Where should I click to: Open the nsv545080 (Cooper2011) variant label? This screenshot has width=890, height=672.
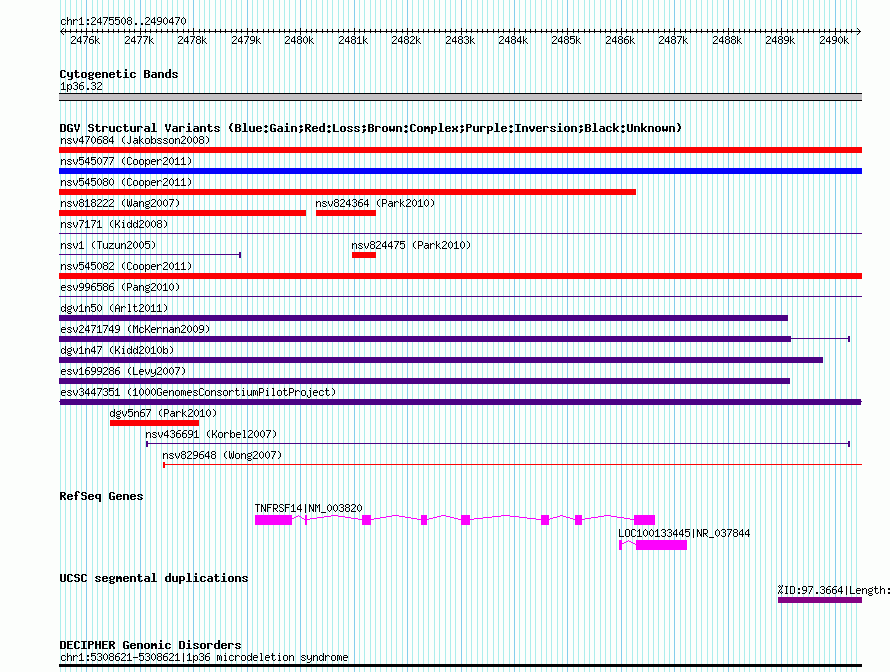point(126,182)
